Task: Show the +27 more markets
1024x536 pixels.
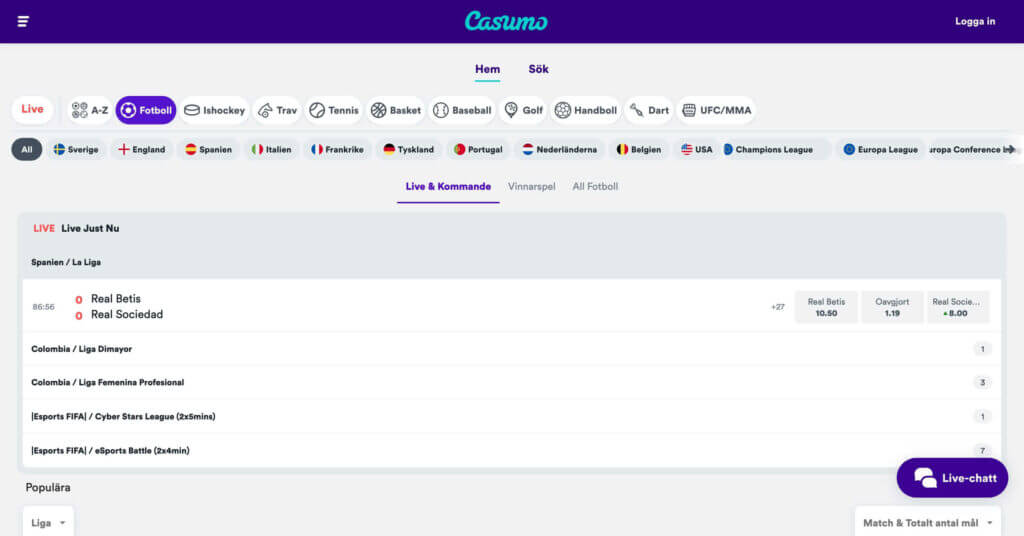Action: pos(777,307)
